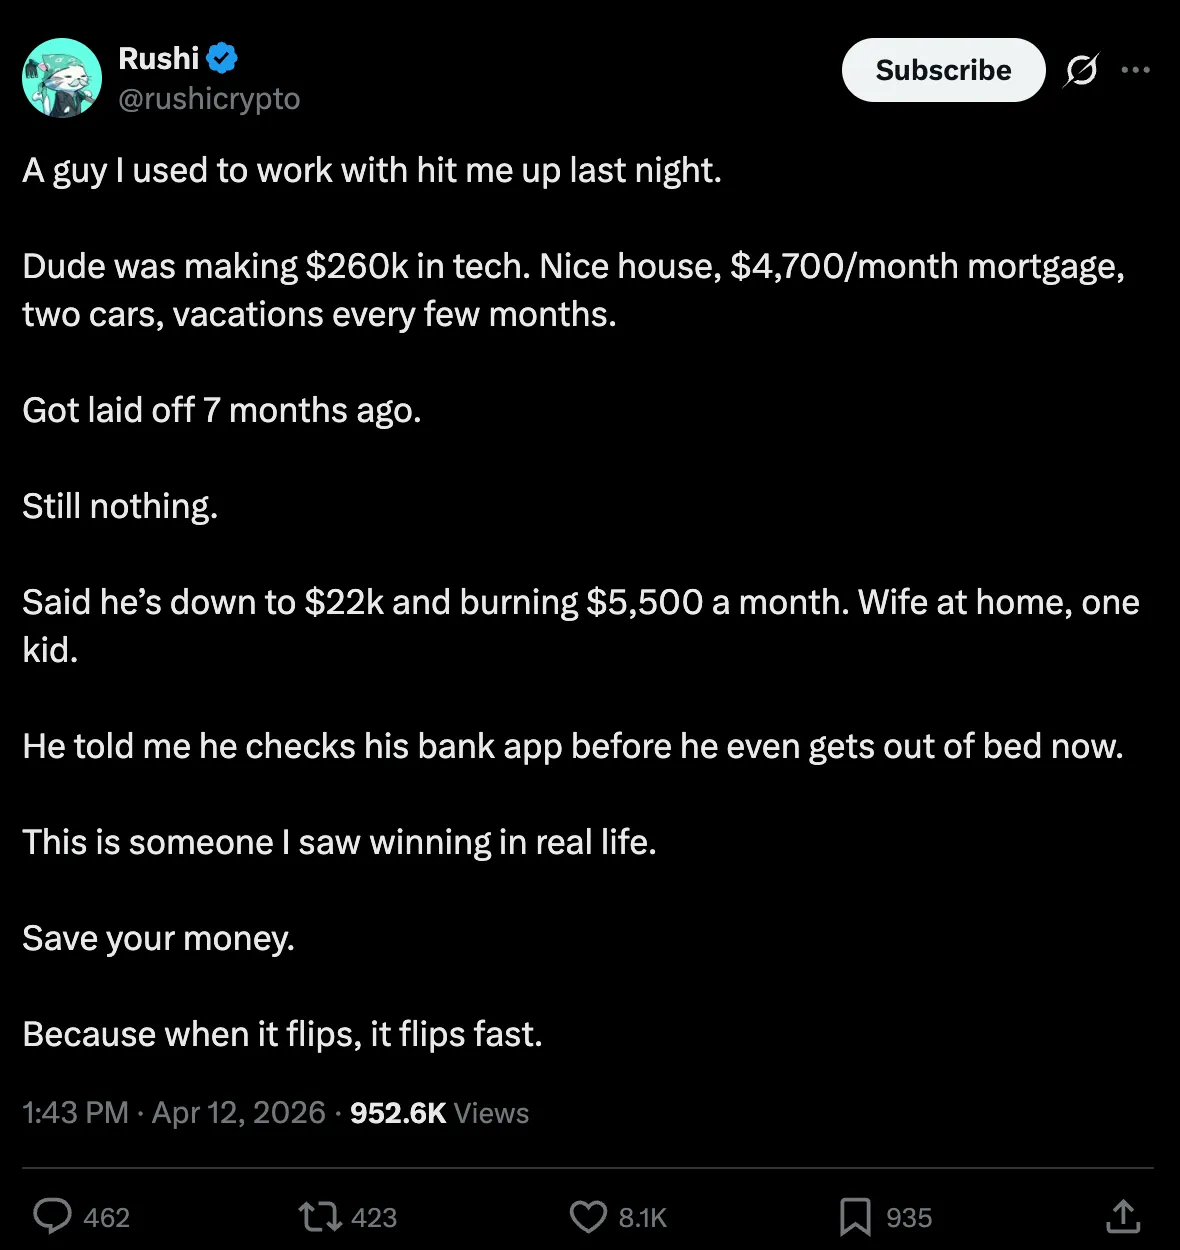Click the display name Rushi
Screen dimensions: 1180x1250
click(x=159, y=58)
